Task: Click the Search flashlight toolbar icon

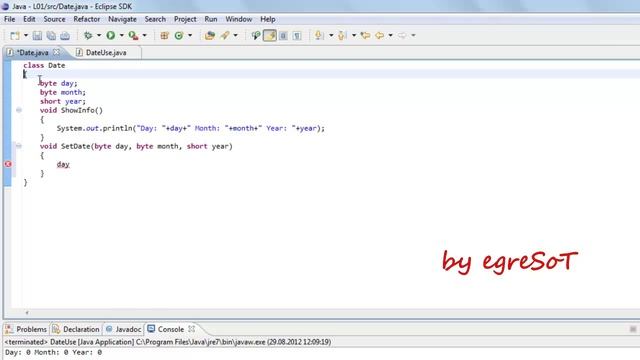Action: pos(224,36)
